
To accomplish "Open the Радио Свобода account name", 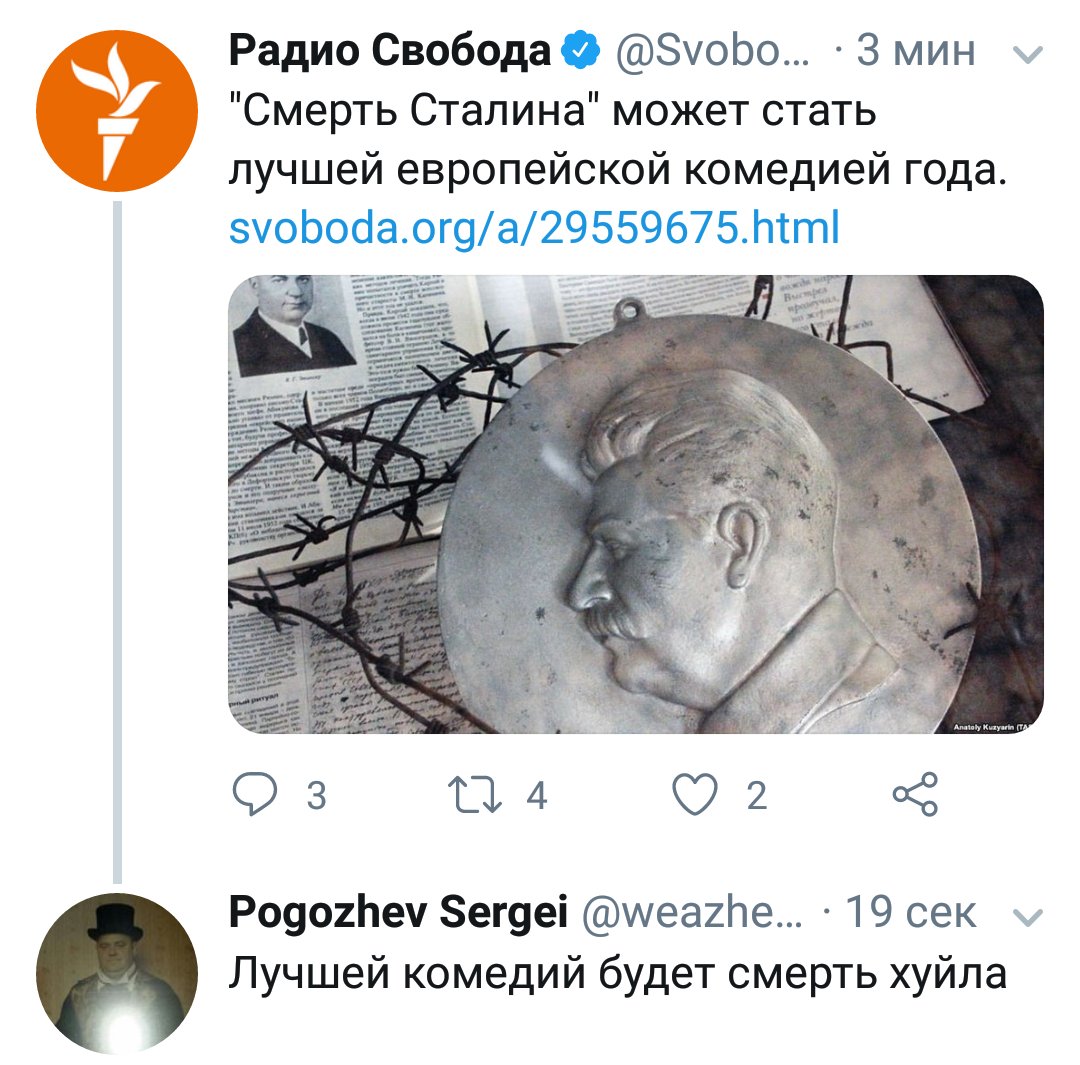I will point(390,50).
